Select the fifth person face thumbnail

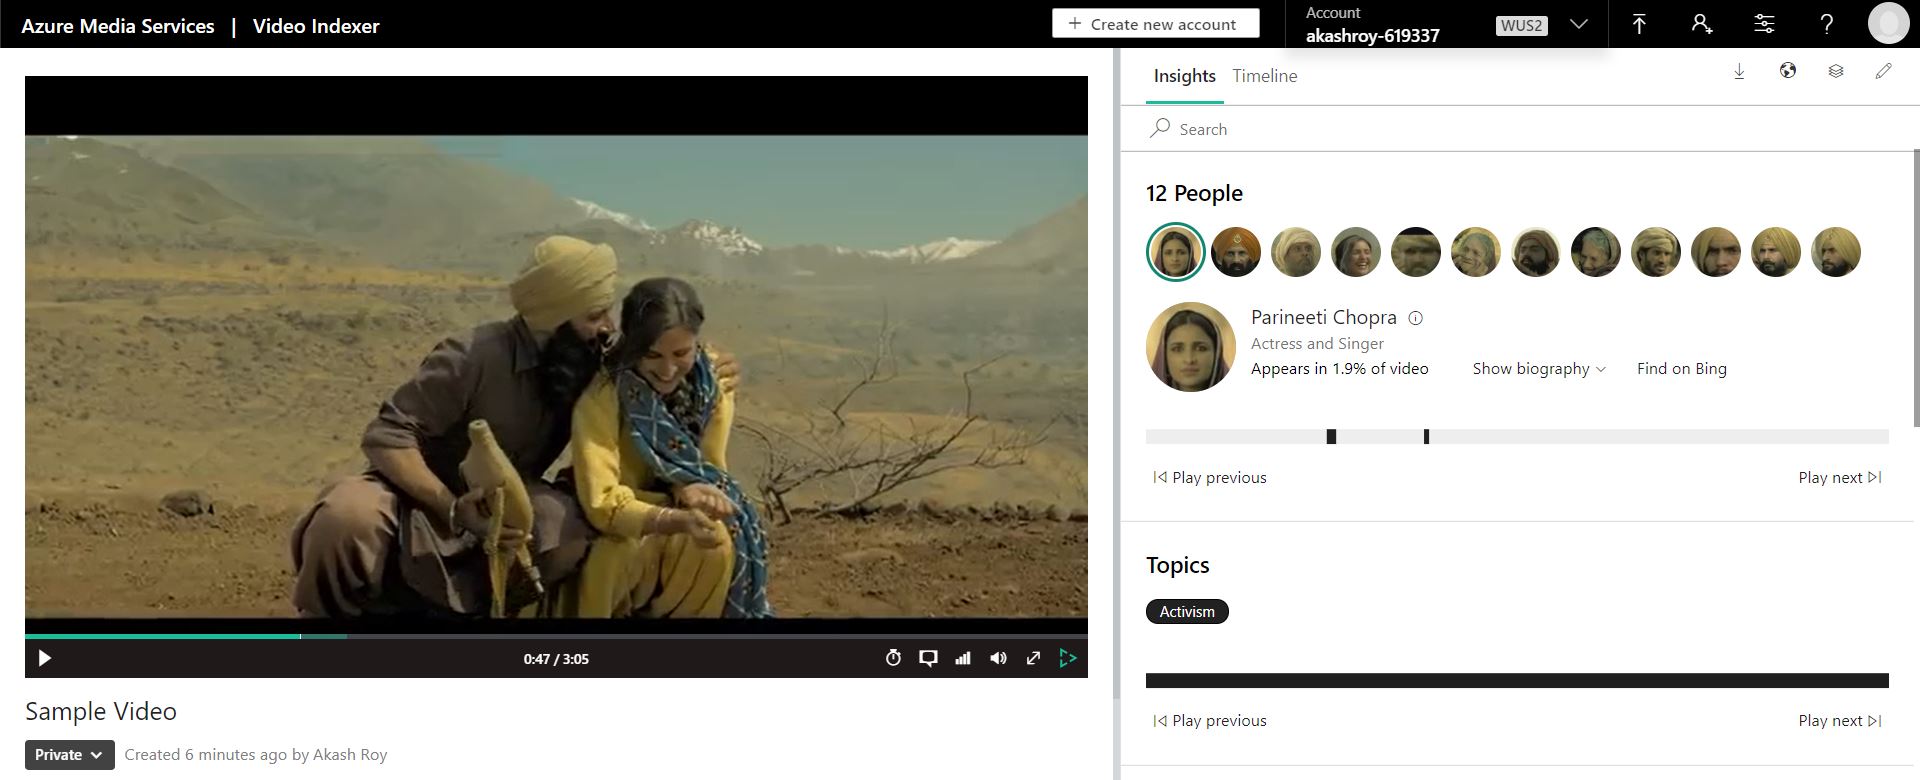1416,252
